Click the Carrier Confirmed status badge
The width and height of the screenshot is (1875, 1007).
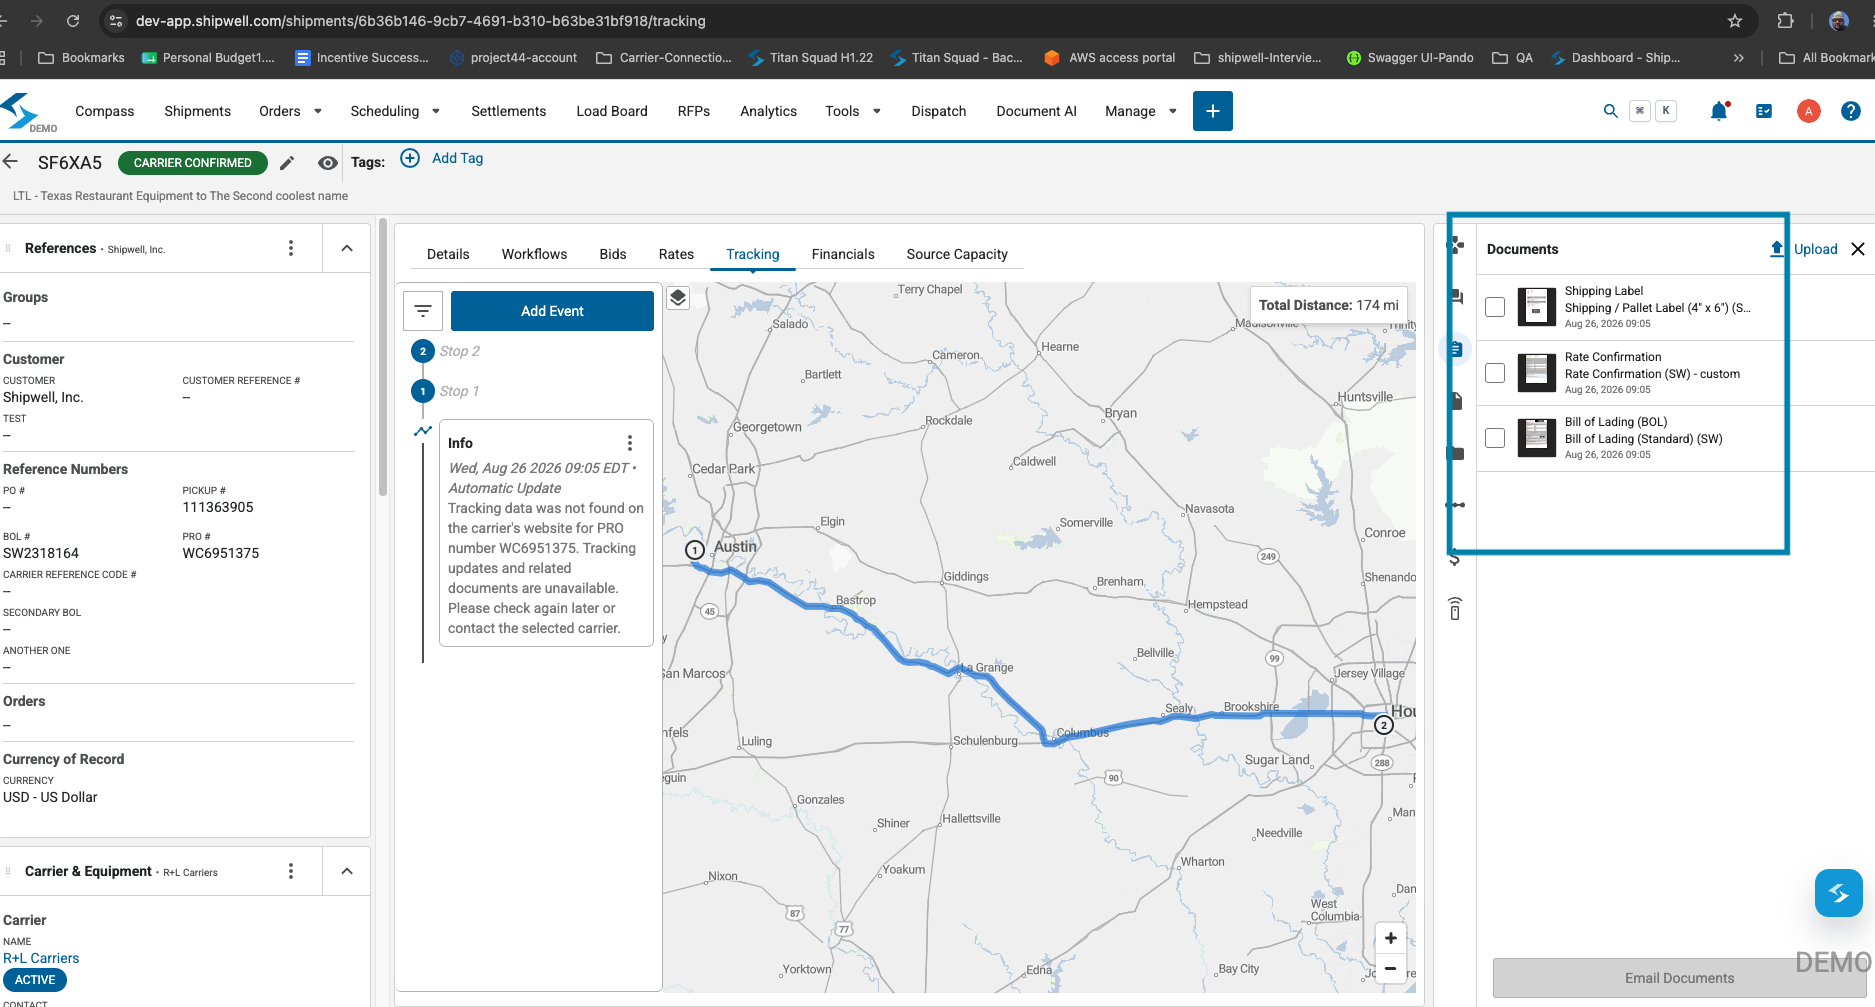(x=193, y=163)
